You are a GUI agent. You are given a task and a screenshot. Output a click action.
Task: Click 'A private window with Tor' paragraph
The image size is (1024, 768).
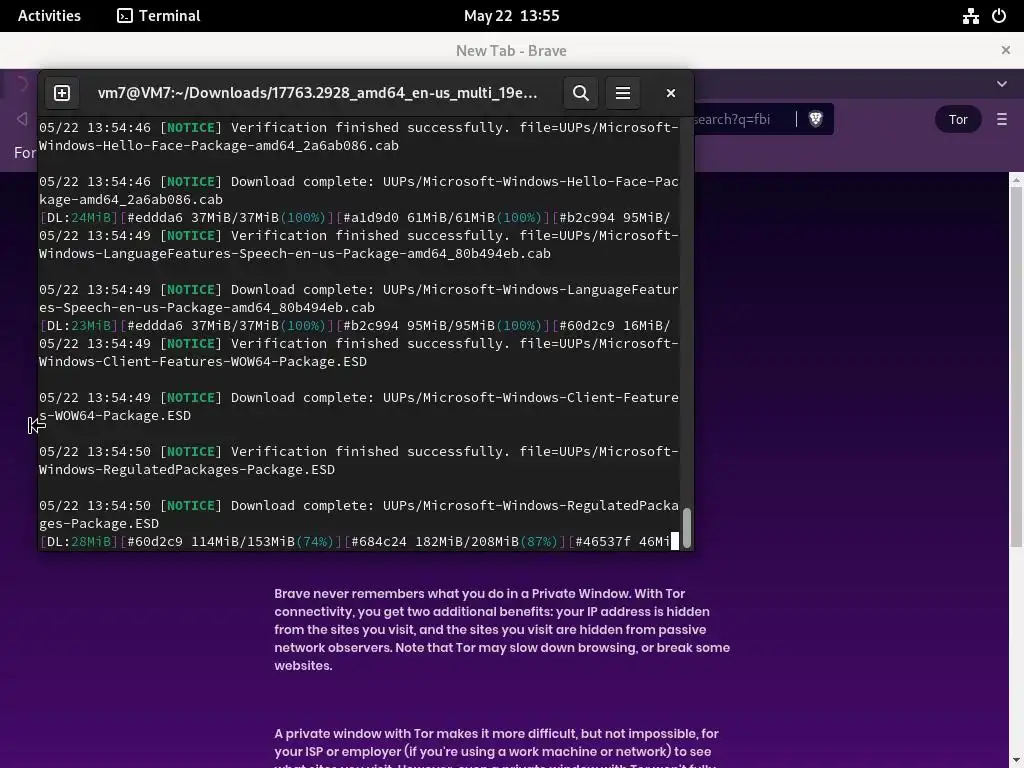pyautogui.click(x=496, y=747)
